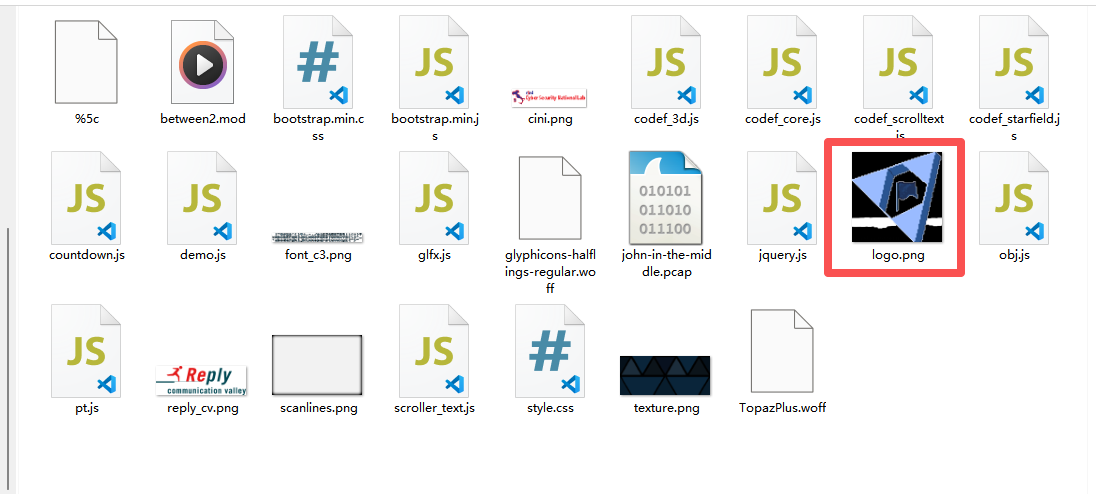Click the "bootstrap.min.js" file name label
1096x494 pixels.
pyautogui.click(x=434, y=128)
